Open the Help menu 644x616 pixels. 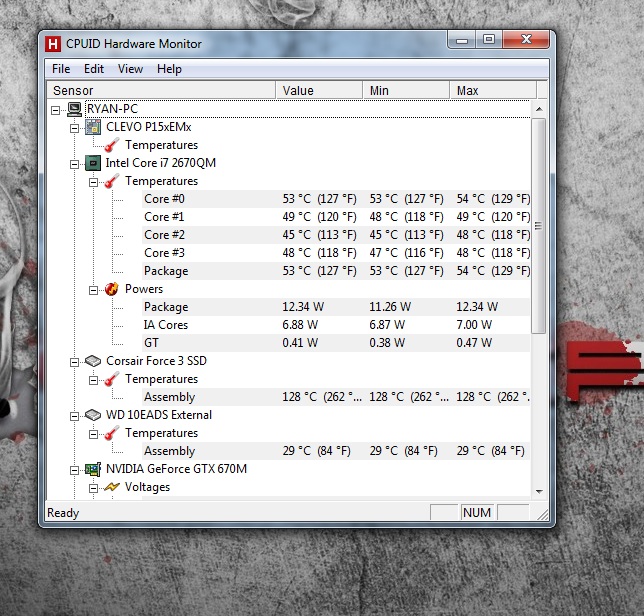(169, 69)
